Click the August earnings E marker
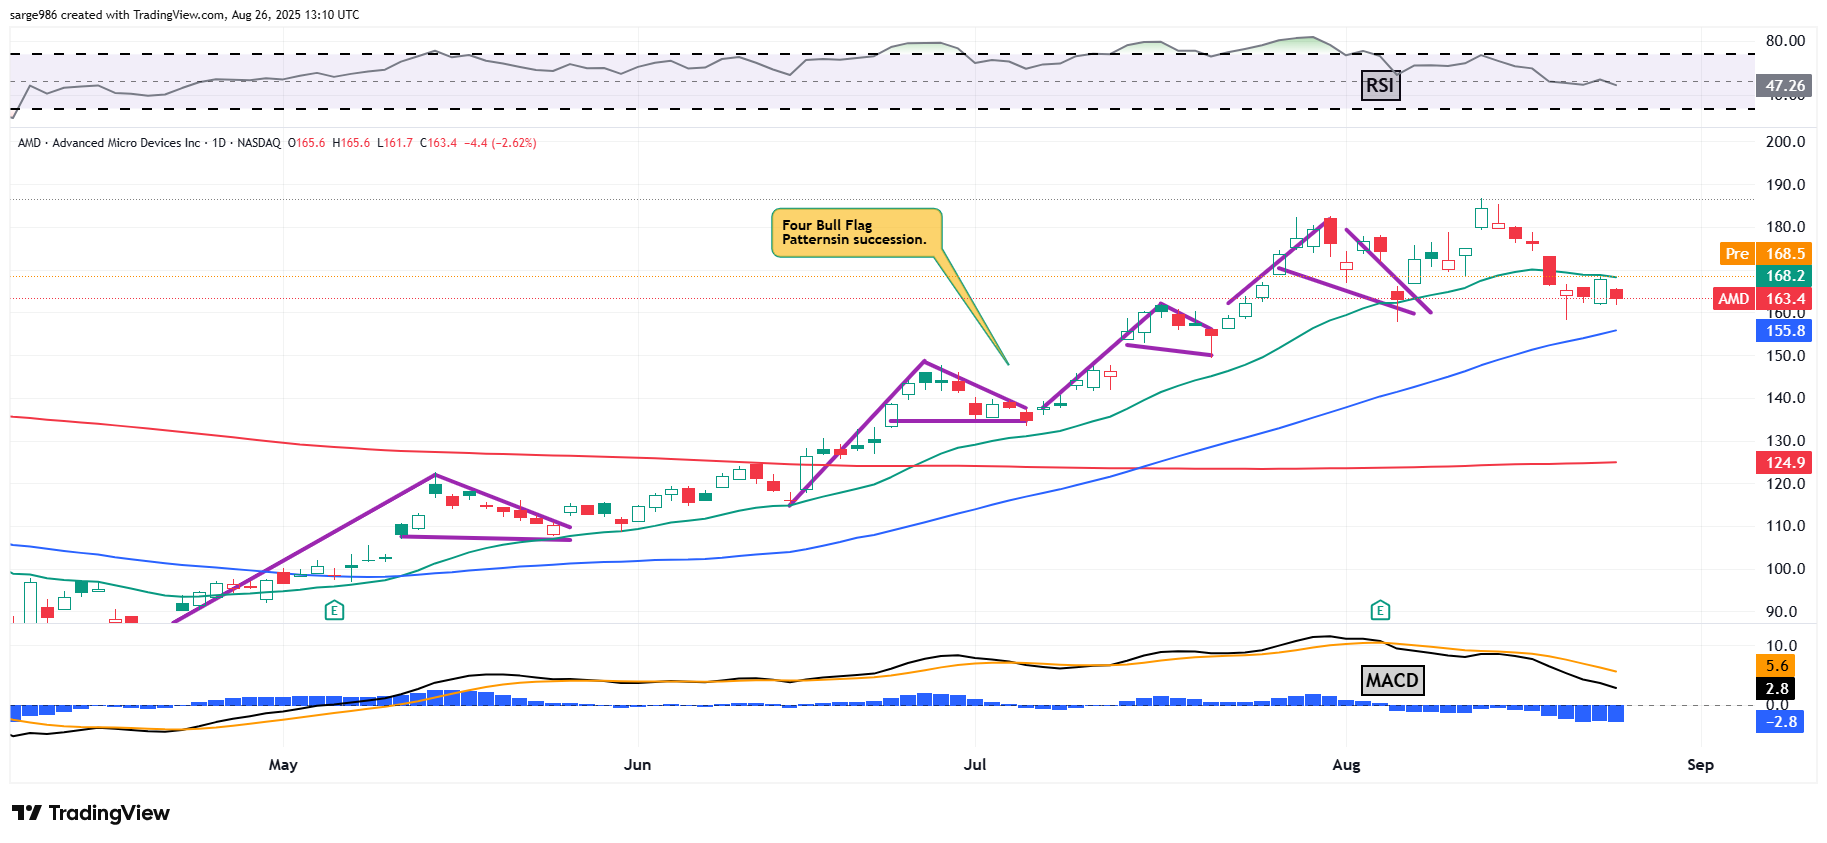The width and height of the screenshot is (1827, 843). (x=1380, y=610)
